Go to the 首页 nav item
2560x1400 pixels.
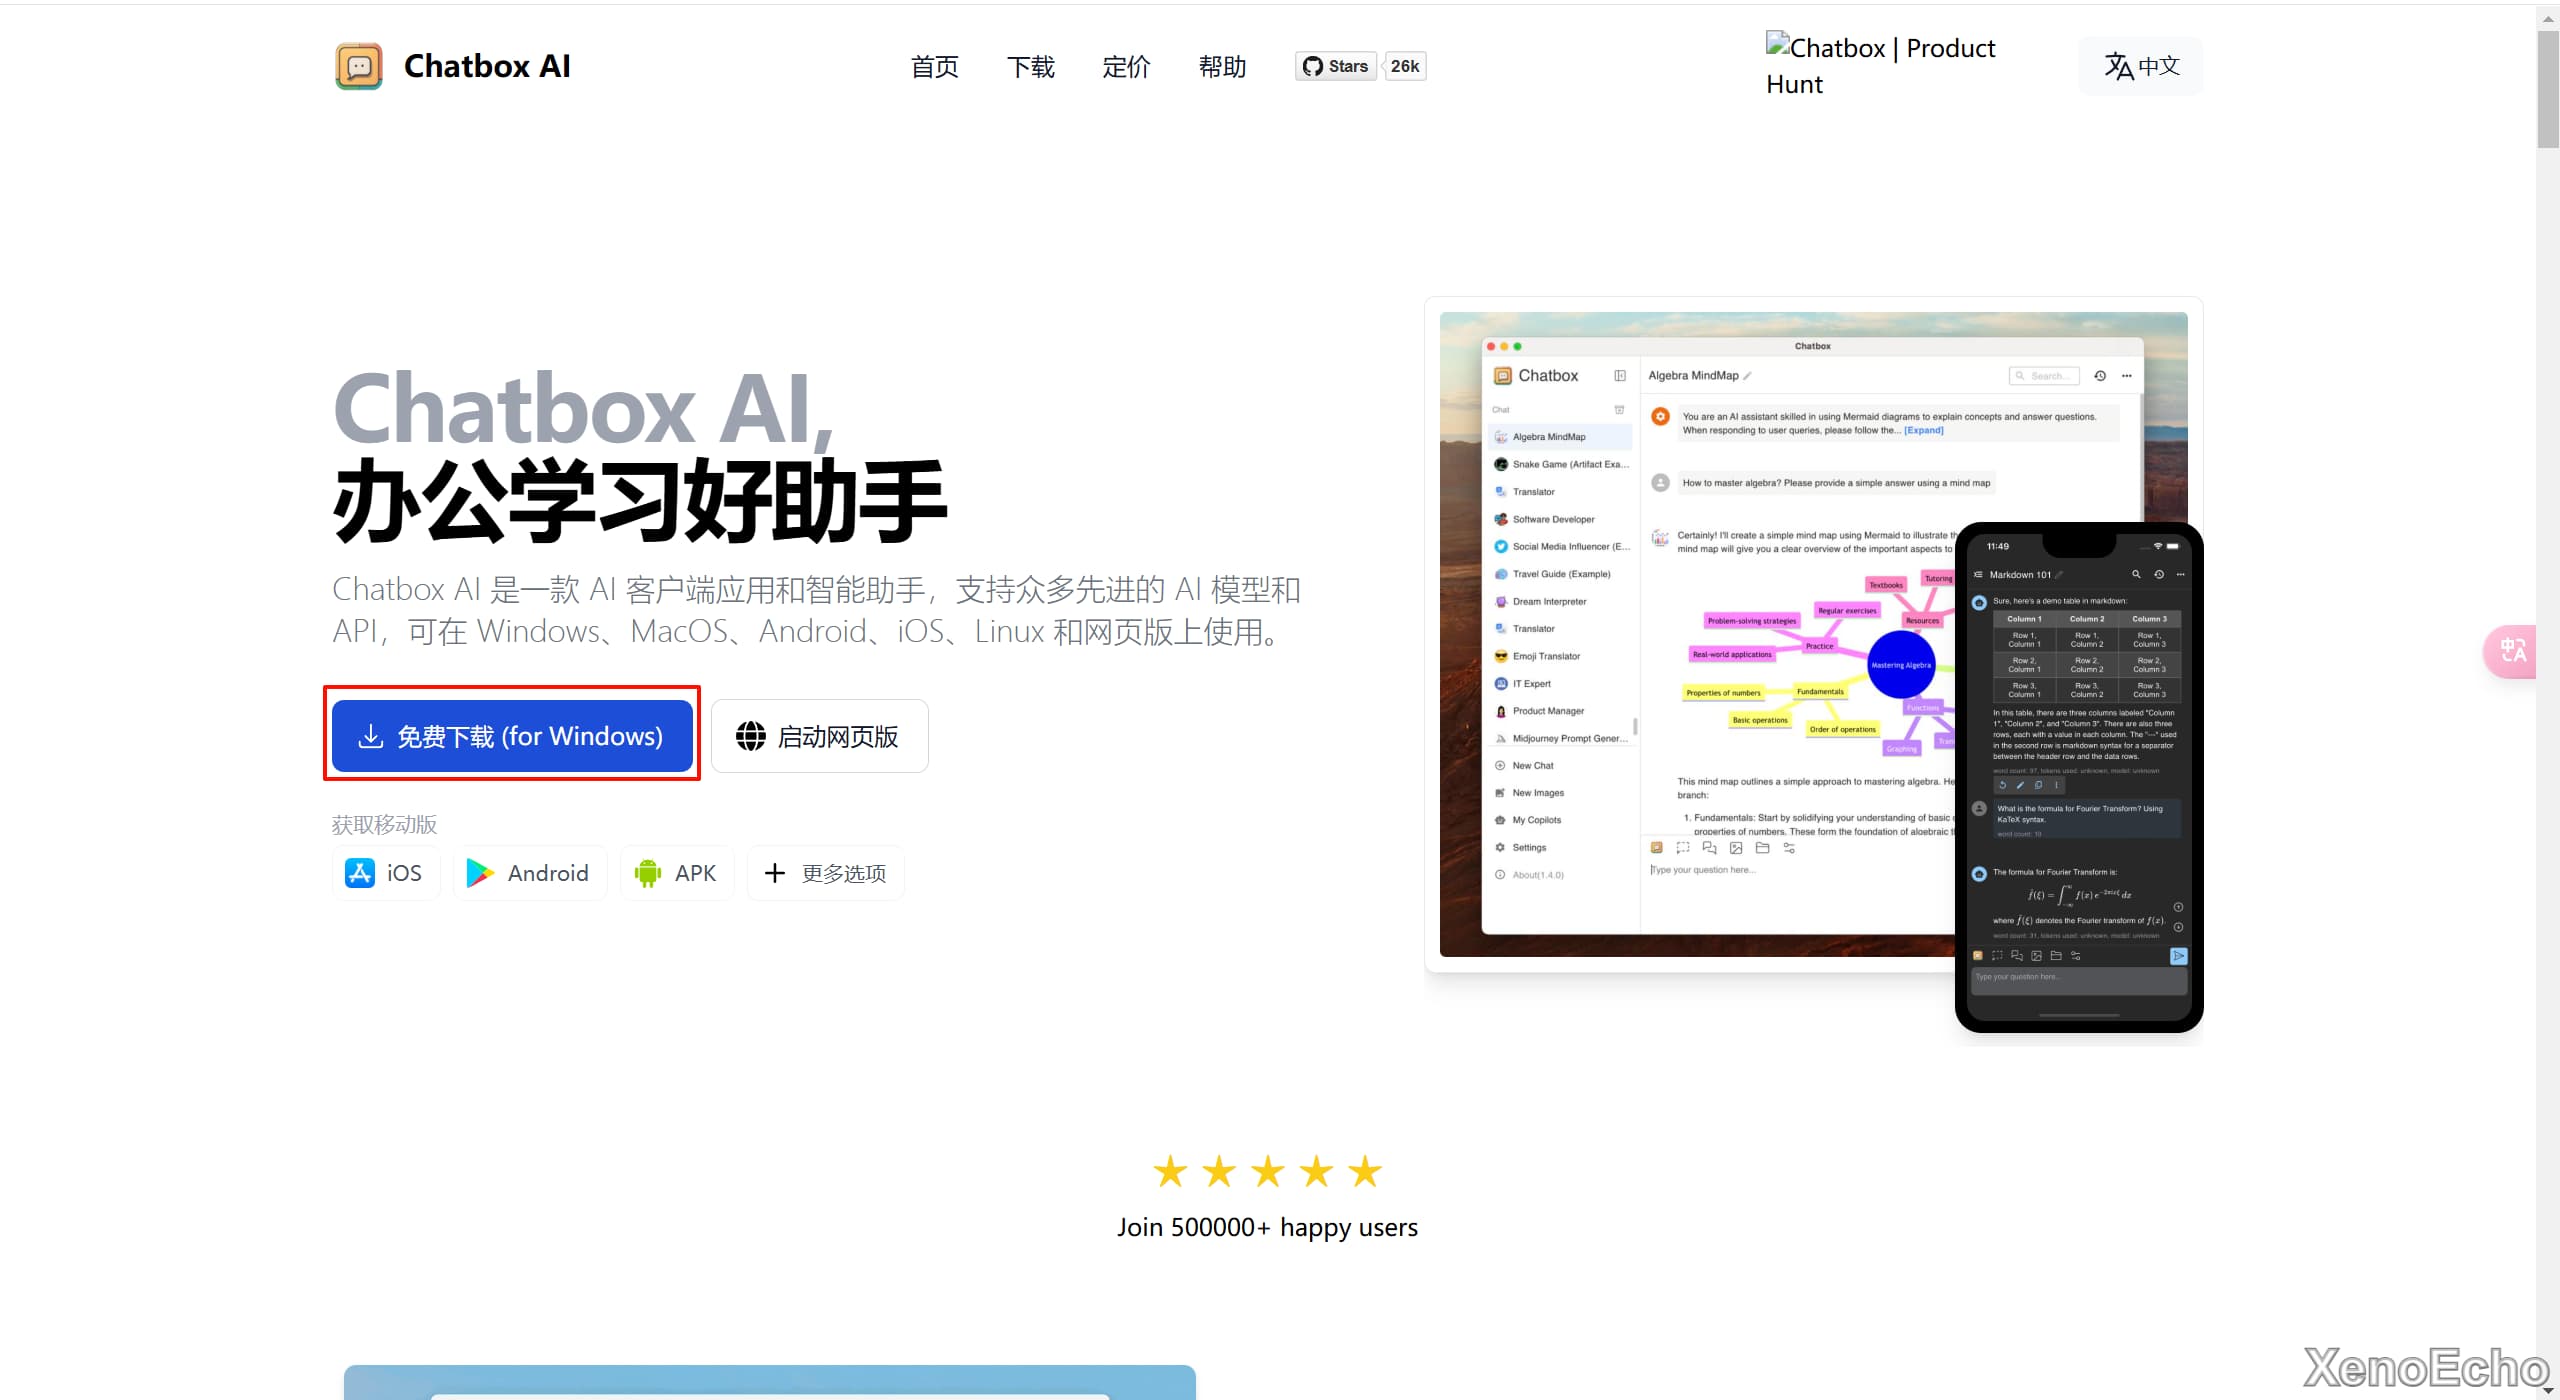coord(934,67)
